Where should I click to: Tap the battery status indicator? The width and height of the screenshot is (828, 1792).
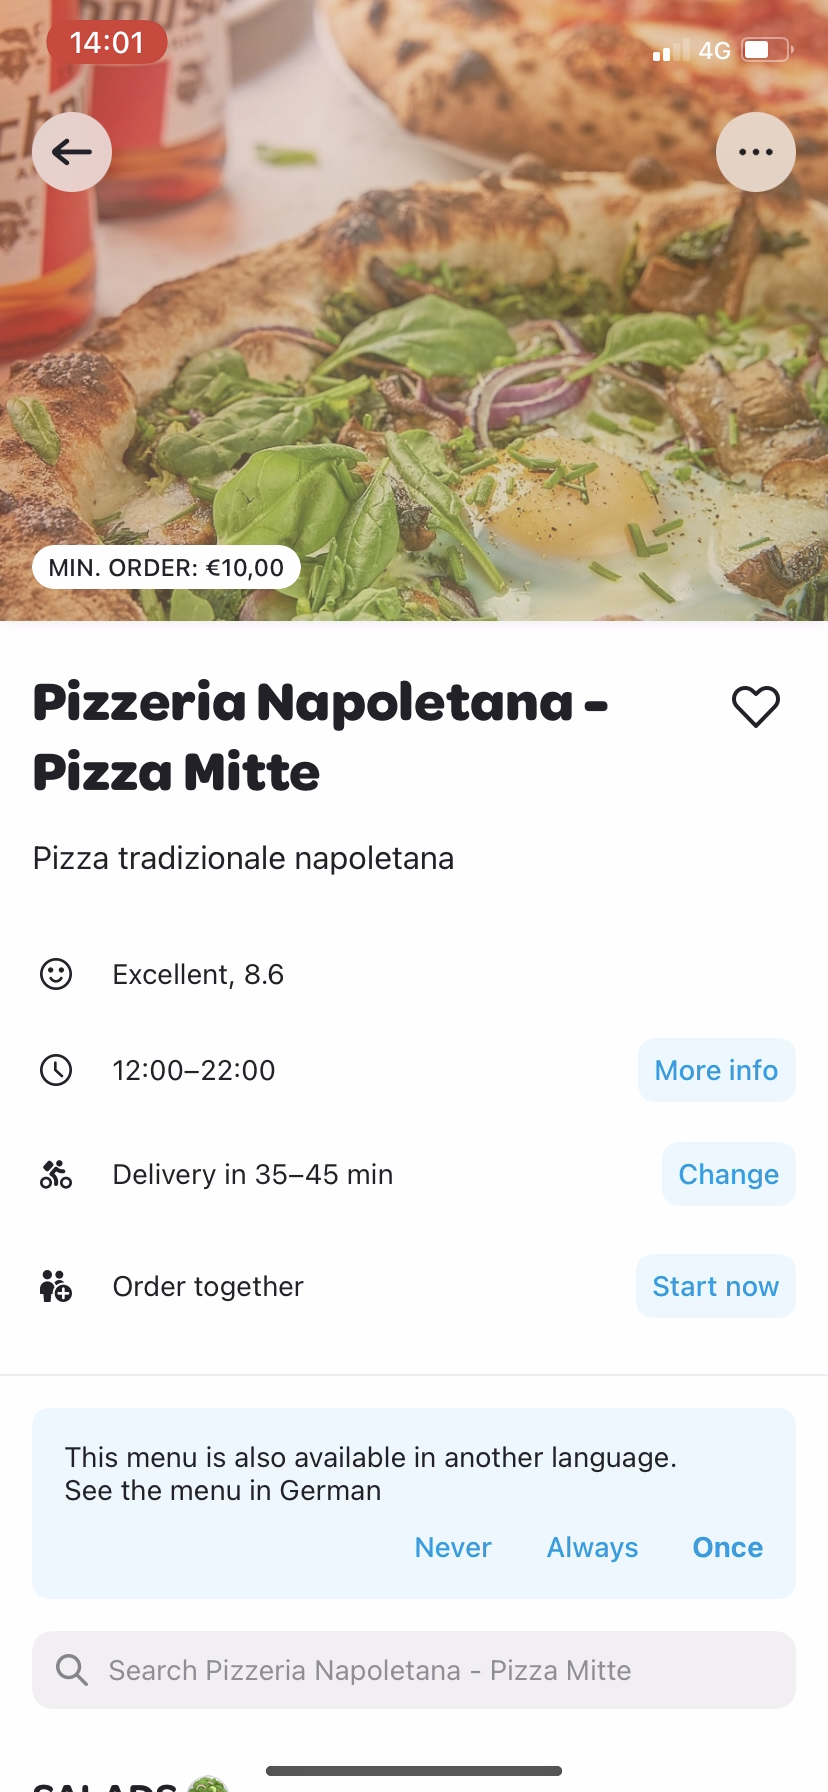767,50
